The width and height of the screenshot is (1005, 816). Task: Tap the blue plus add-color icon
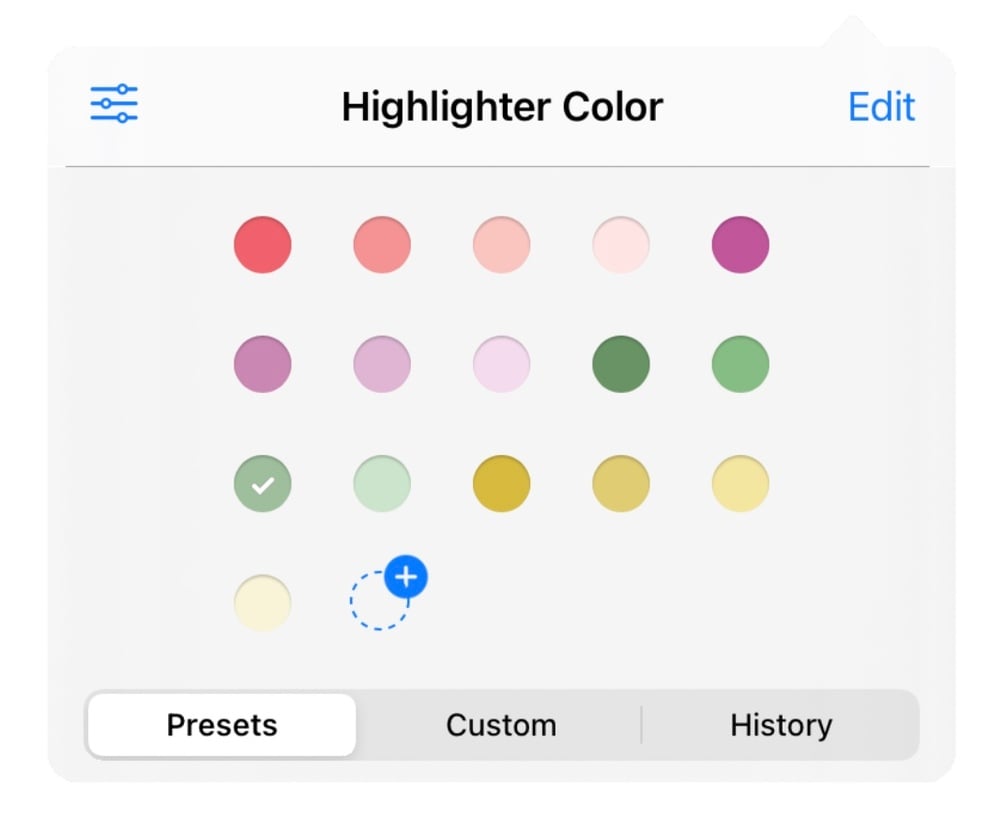coord(406,577)
